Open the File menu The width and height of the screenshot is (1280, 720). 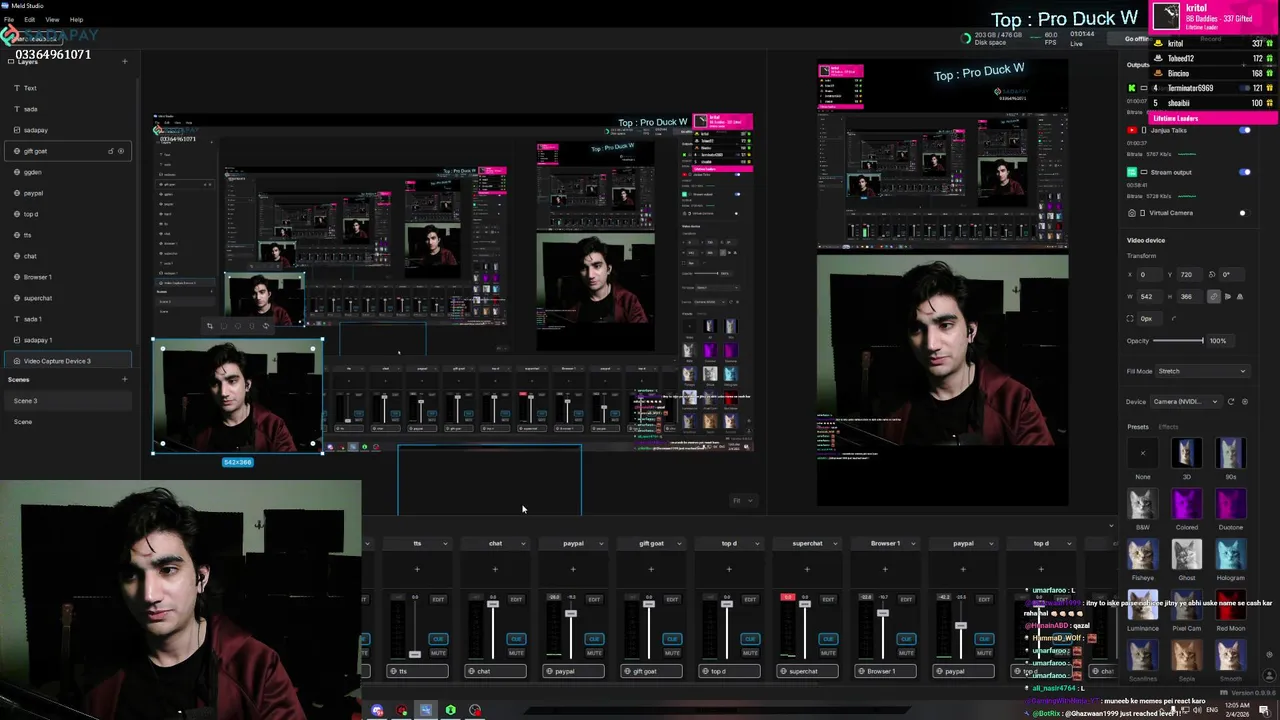9,19
